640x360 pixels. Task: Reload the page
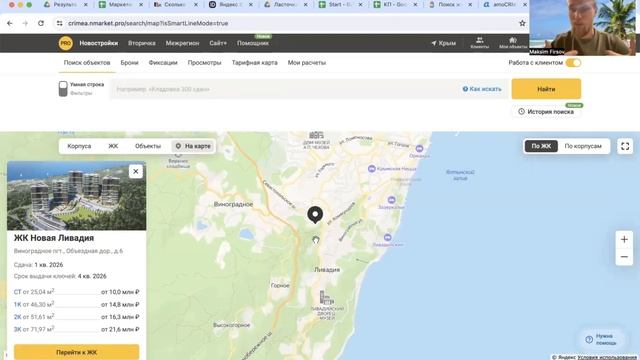(x=41, y=23)
